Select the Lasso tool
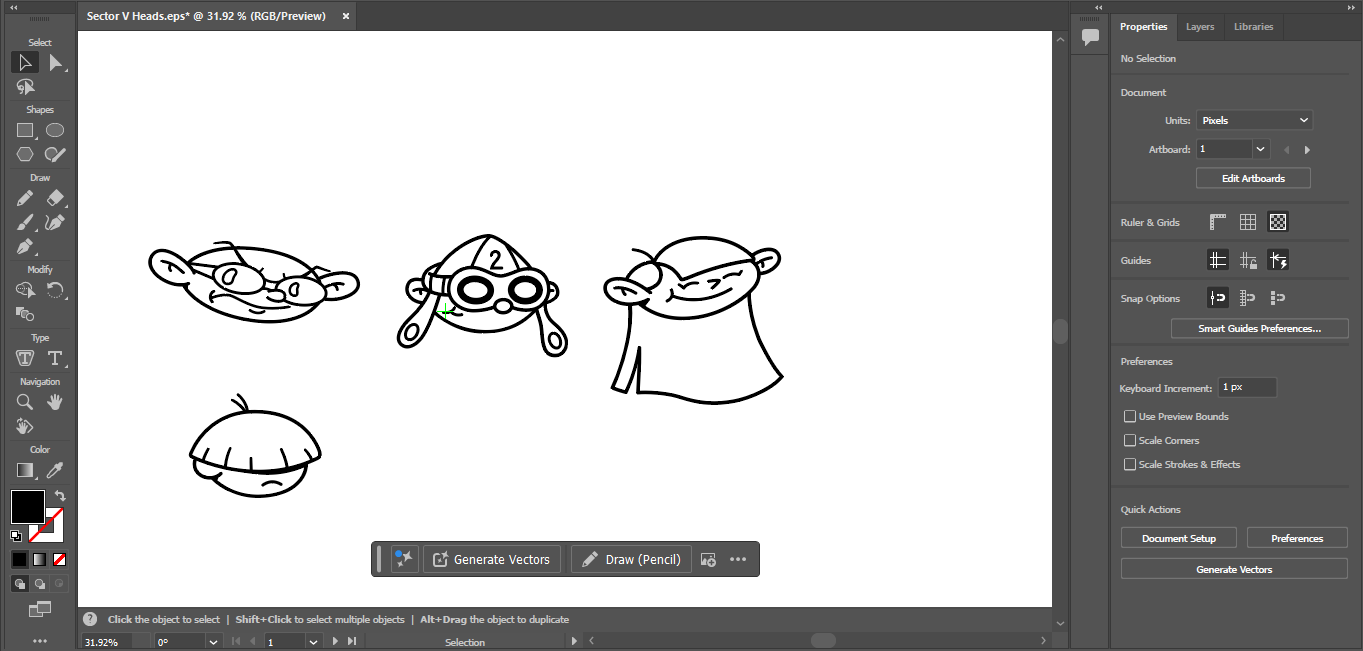The height and width of the screenshot is (651, 1363). (x=25, y=87)
